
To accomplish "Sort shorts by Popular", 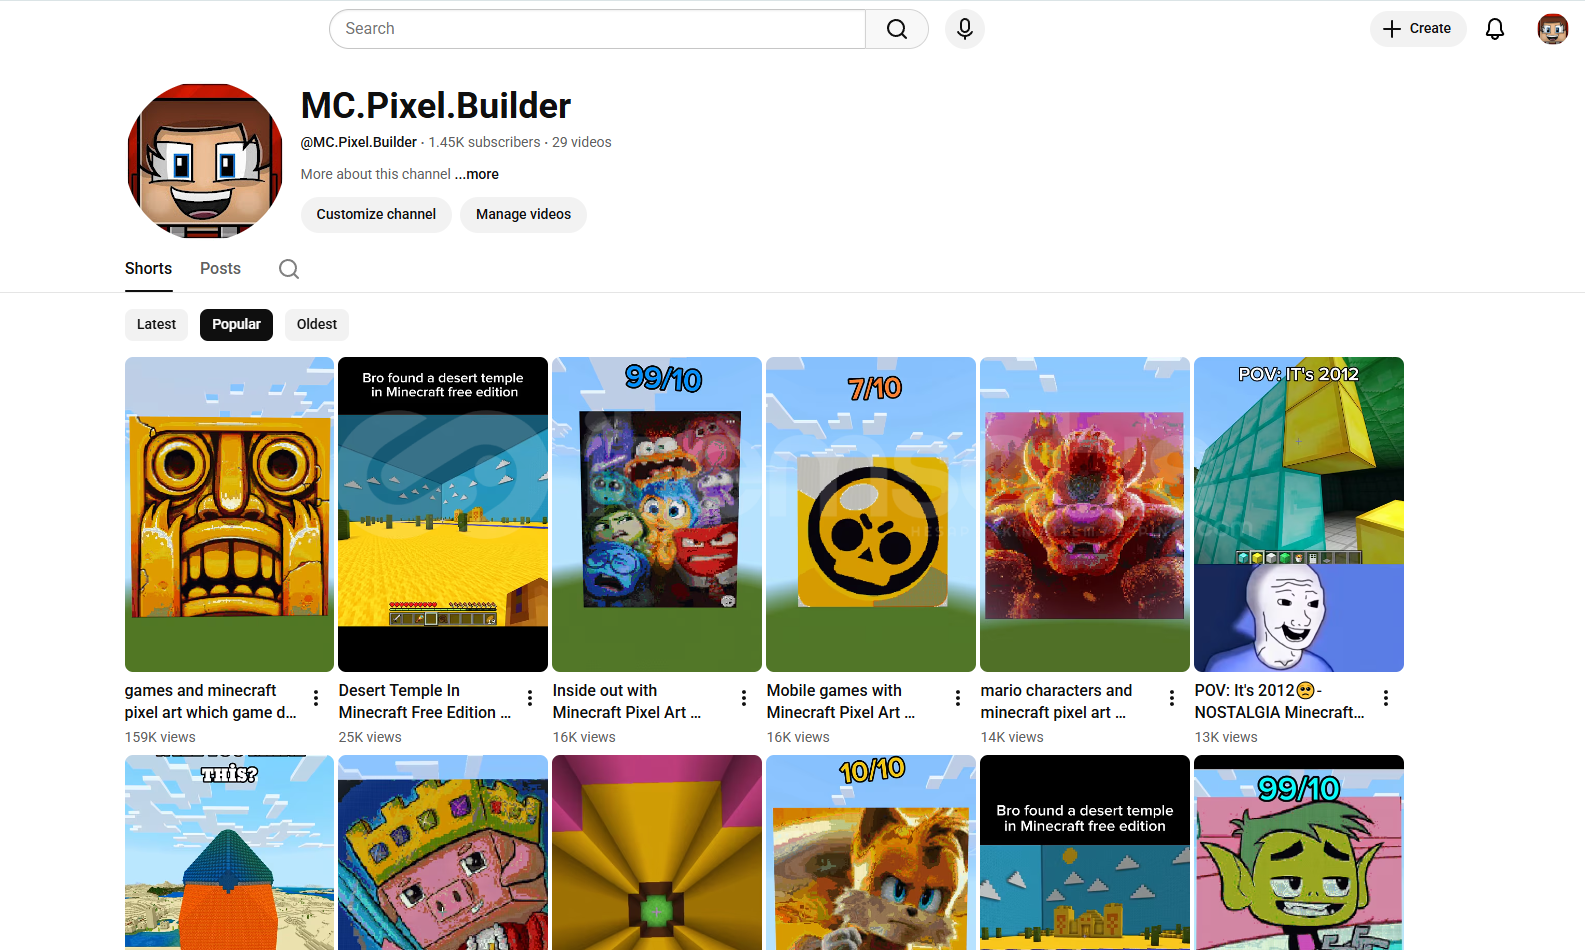I will coord(236,324).
